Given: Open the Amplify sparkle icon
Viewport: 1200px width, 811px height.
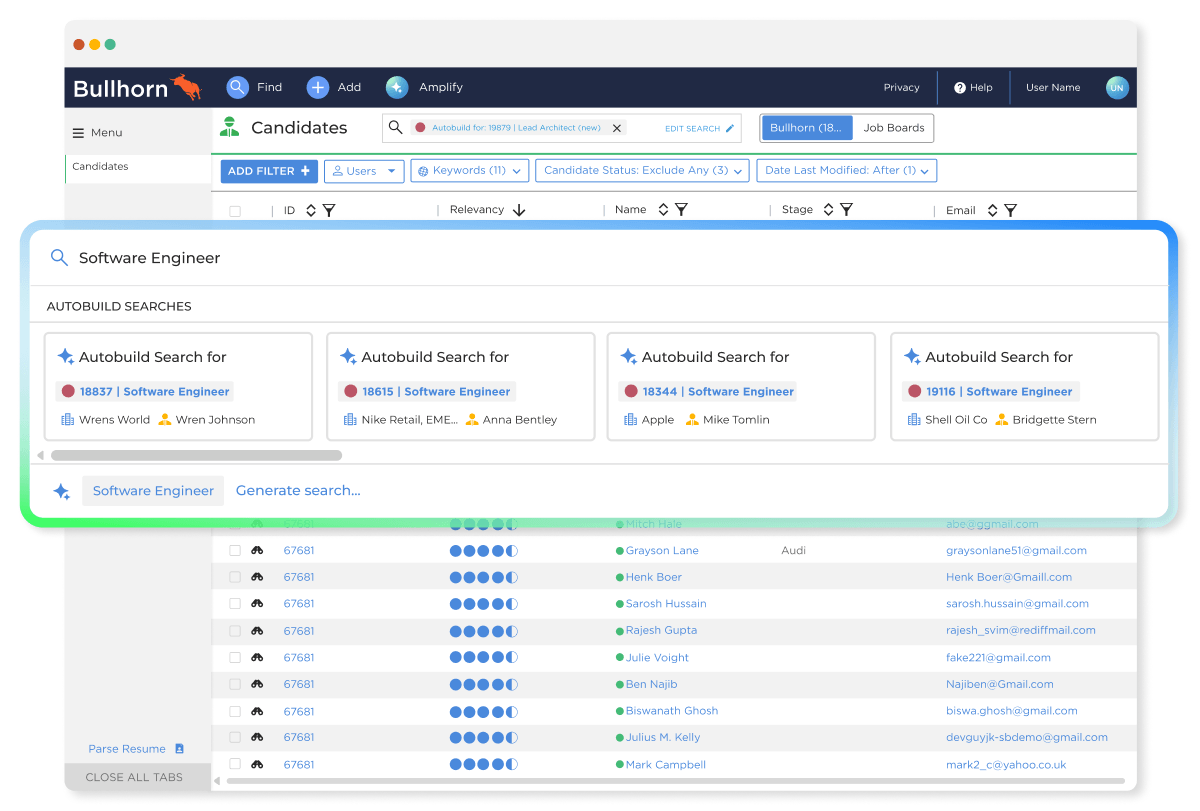Looking at the screenshot, I should coord(397,87).
